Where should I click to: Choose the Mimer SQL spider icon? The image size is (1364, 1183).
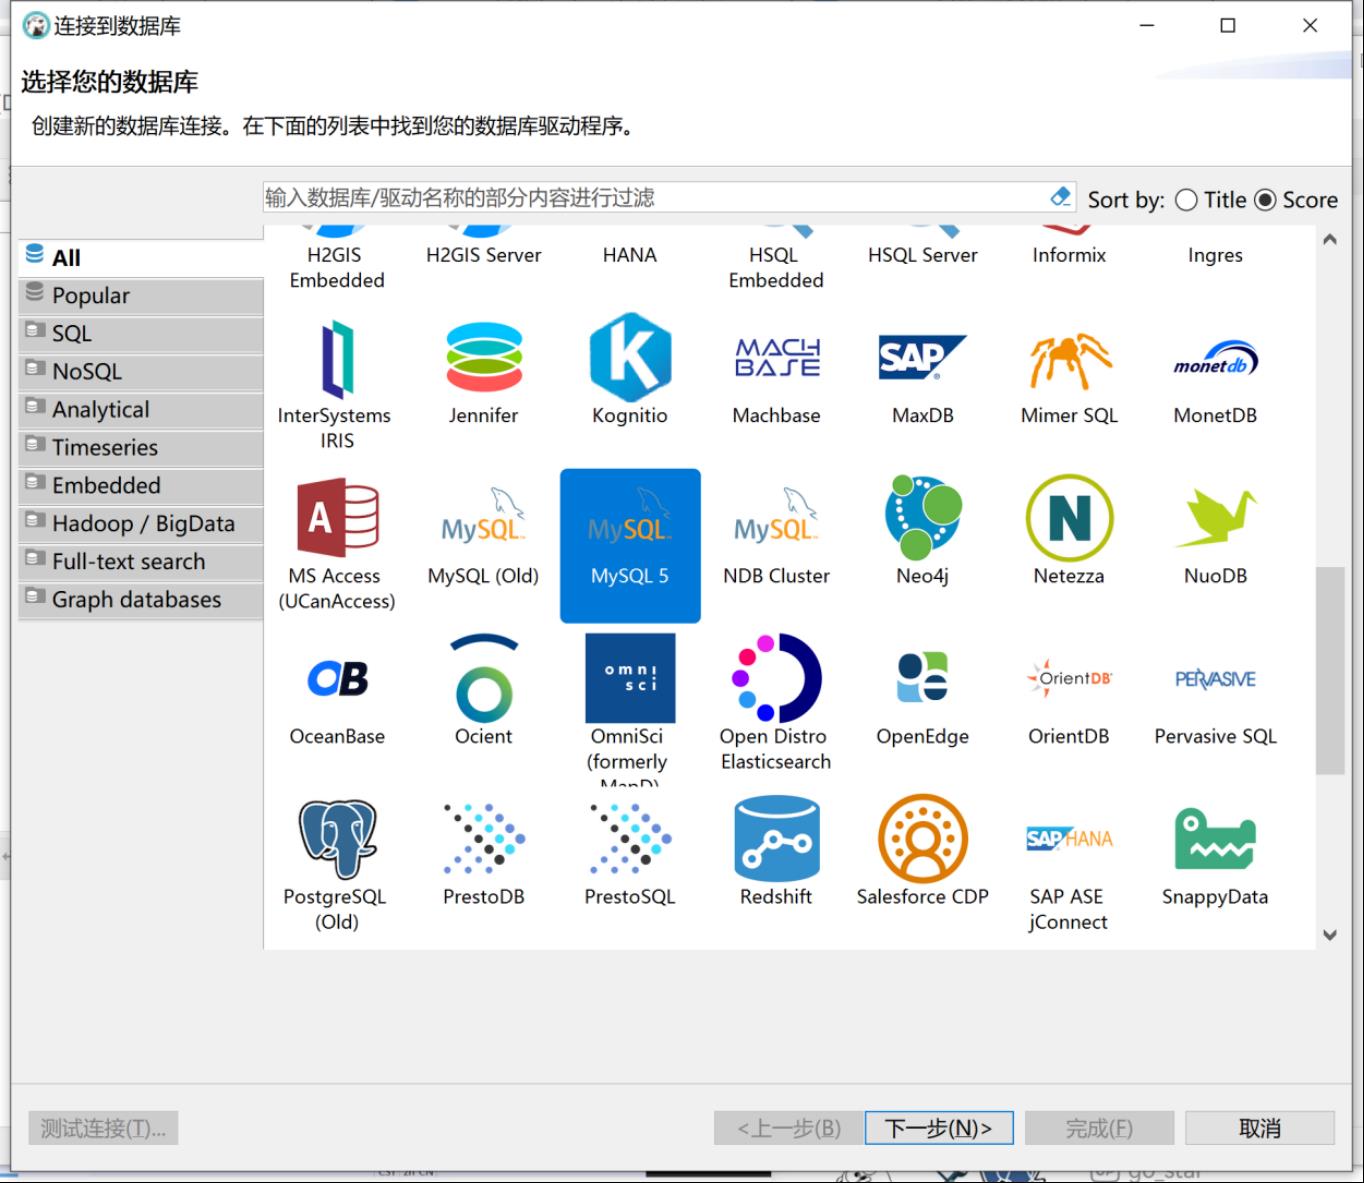(x=1069, y=360)
